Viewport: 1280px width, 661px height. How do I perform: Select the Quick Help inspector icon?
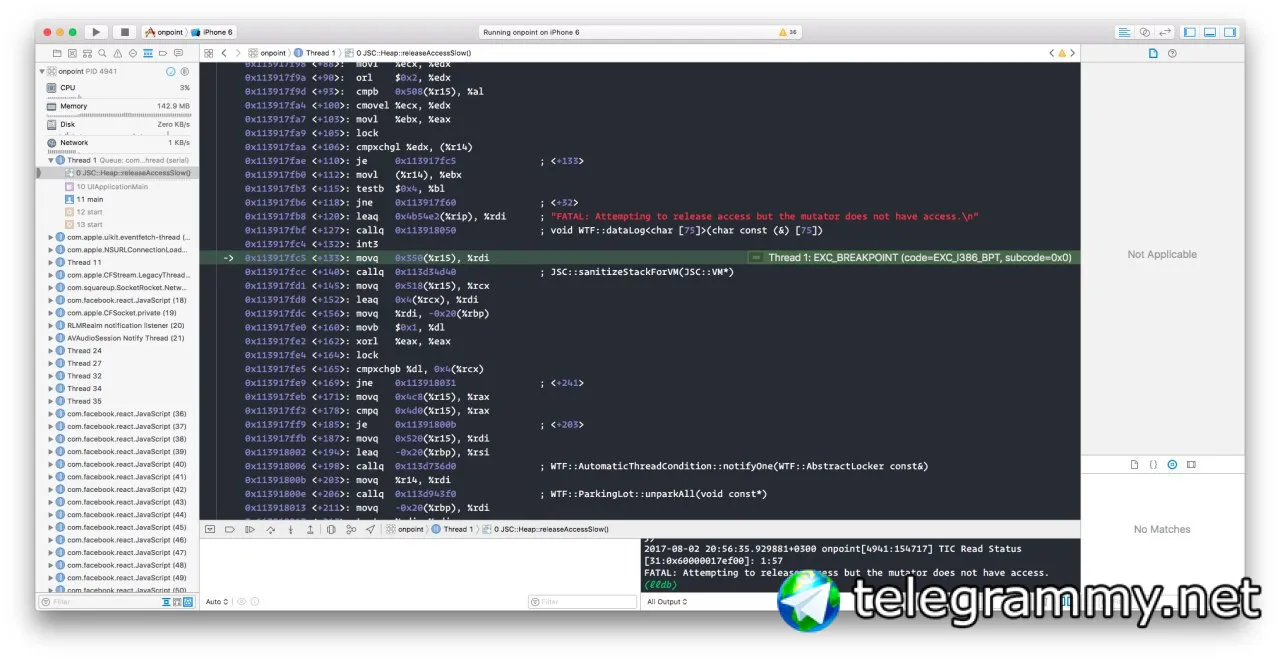[x=1172, y=53]
